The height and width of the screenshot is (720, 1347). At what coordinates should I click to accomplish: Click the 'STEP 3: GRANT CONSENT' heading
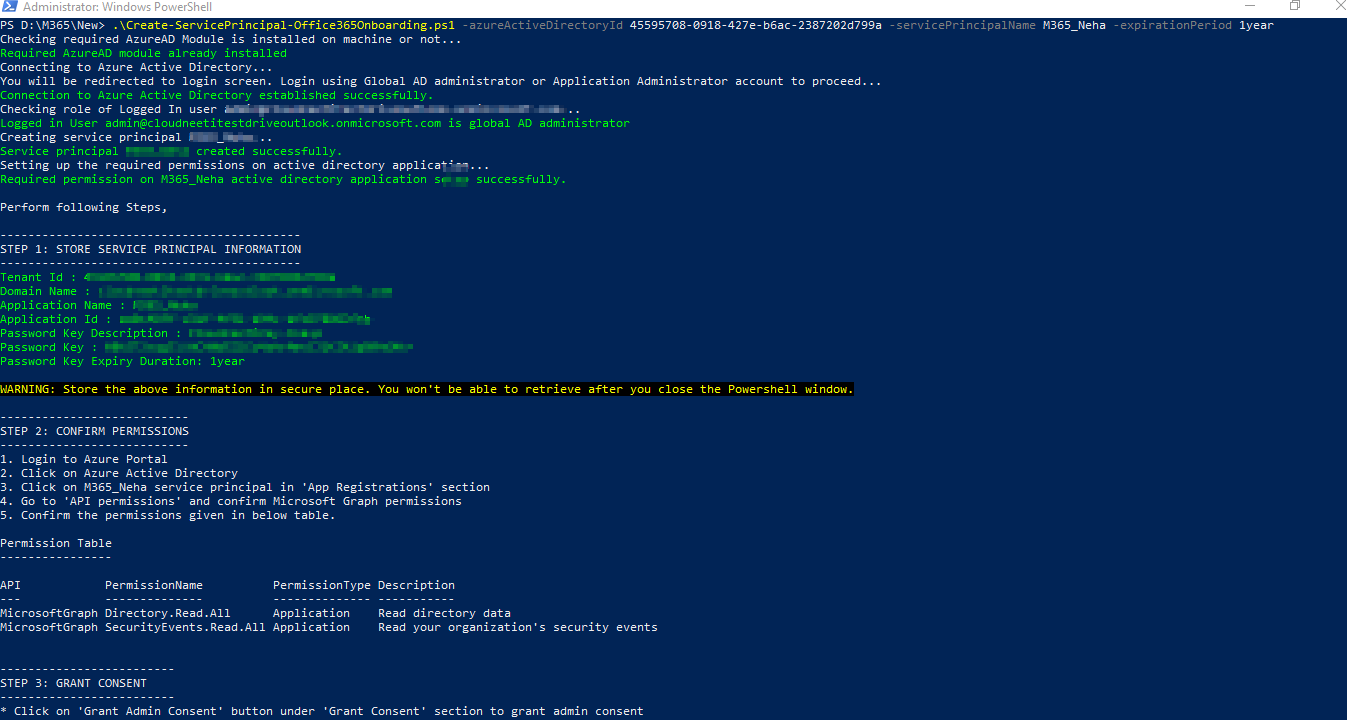(x=73, y=683)
